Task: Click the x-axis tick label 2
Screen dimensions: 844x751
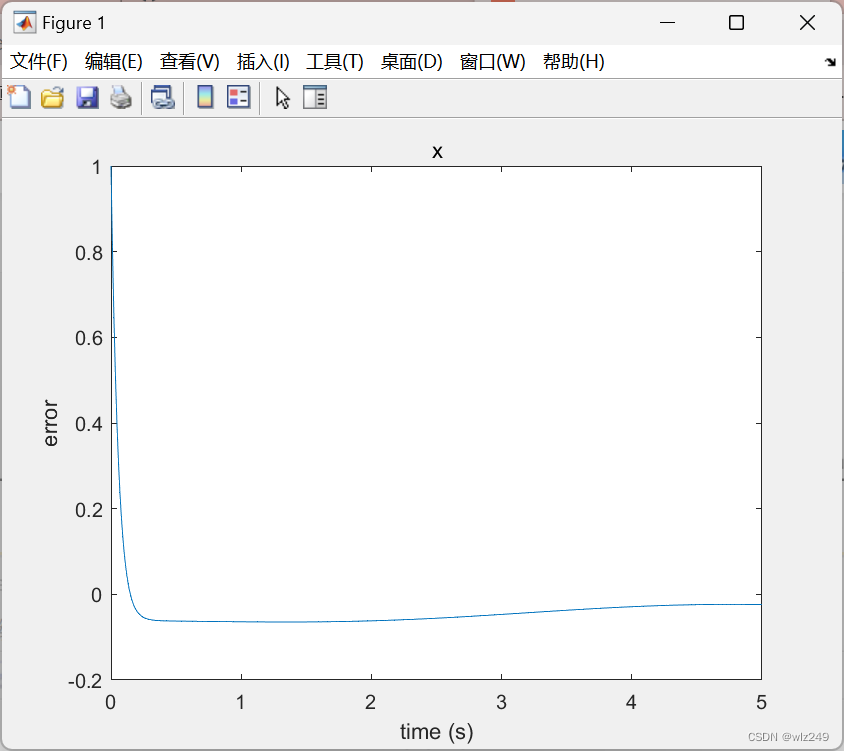Action: click(x=370, y=703)
